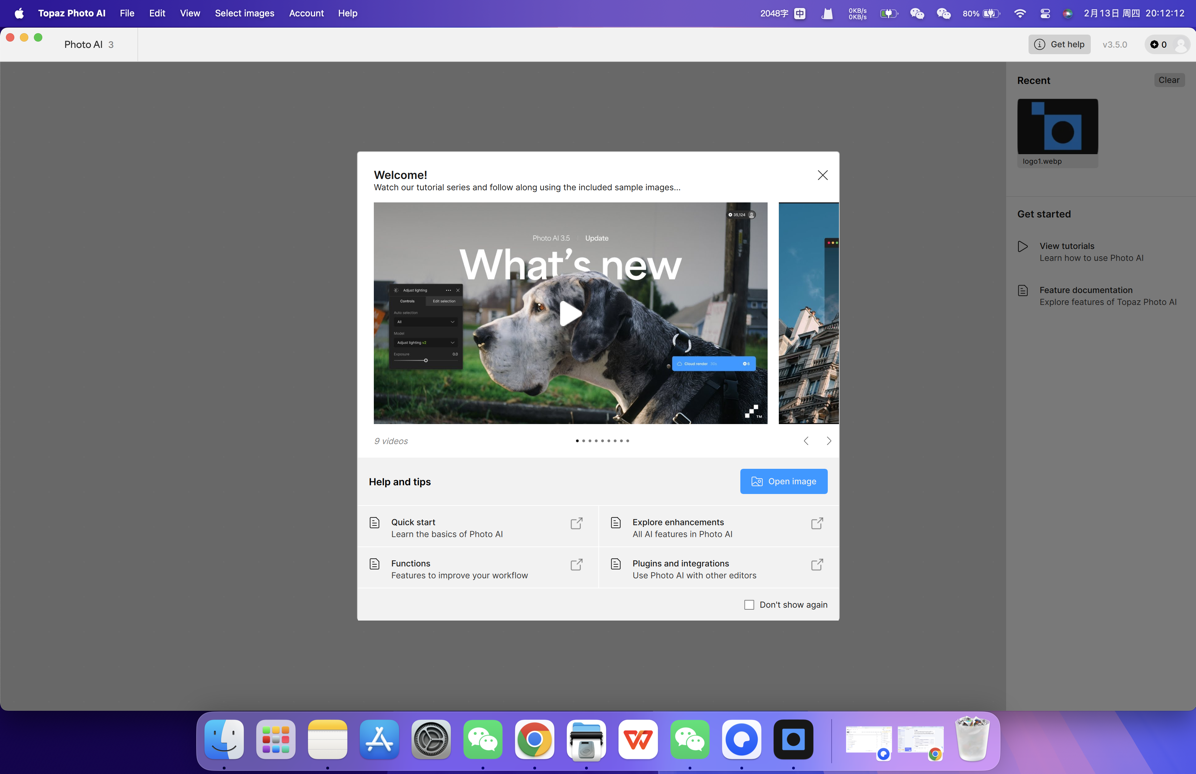Screen dimensions: 1196x774
Task: Open the logo1.webp recent thumbnail
Action: click(1057, 127)
